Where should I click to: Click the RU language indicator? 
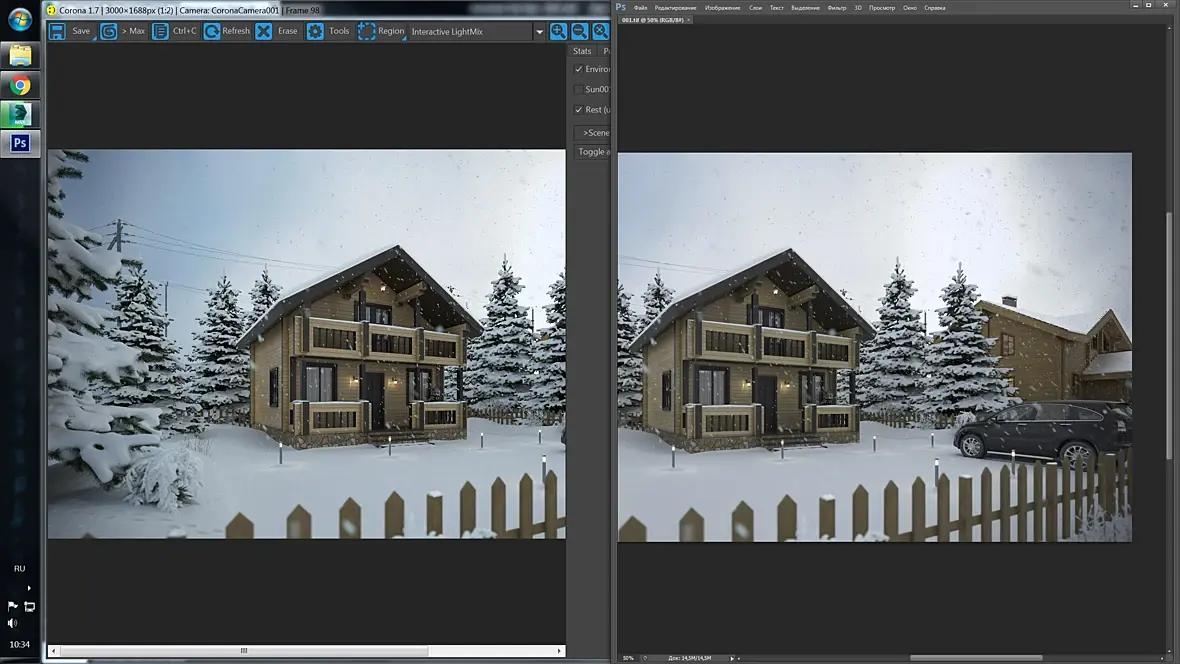pyautogui.click(x=20, y=568)
